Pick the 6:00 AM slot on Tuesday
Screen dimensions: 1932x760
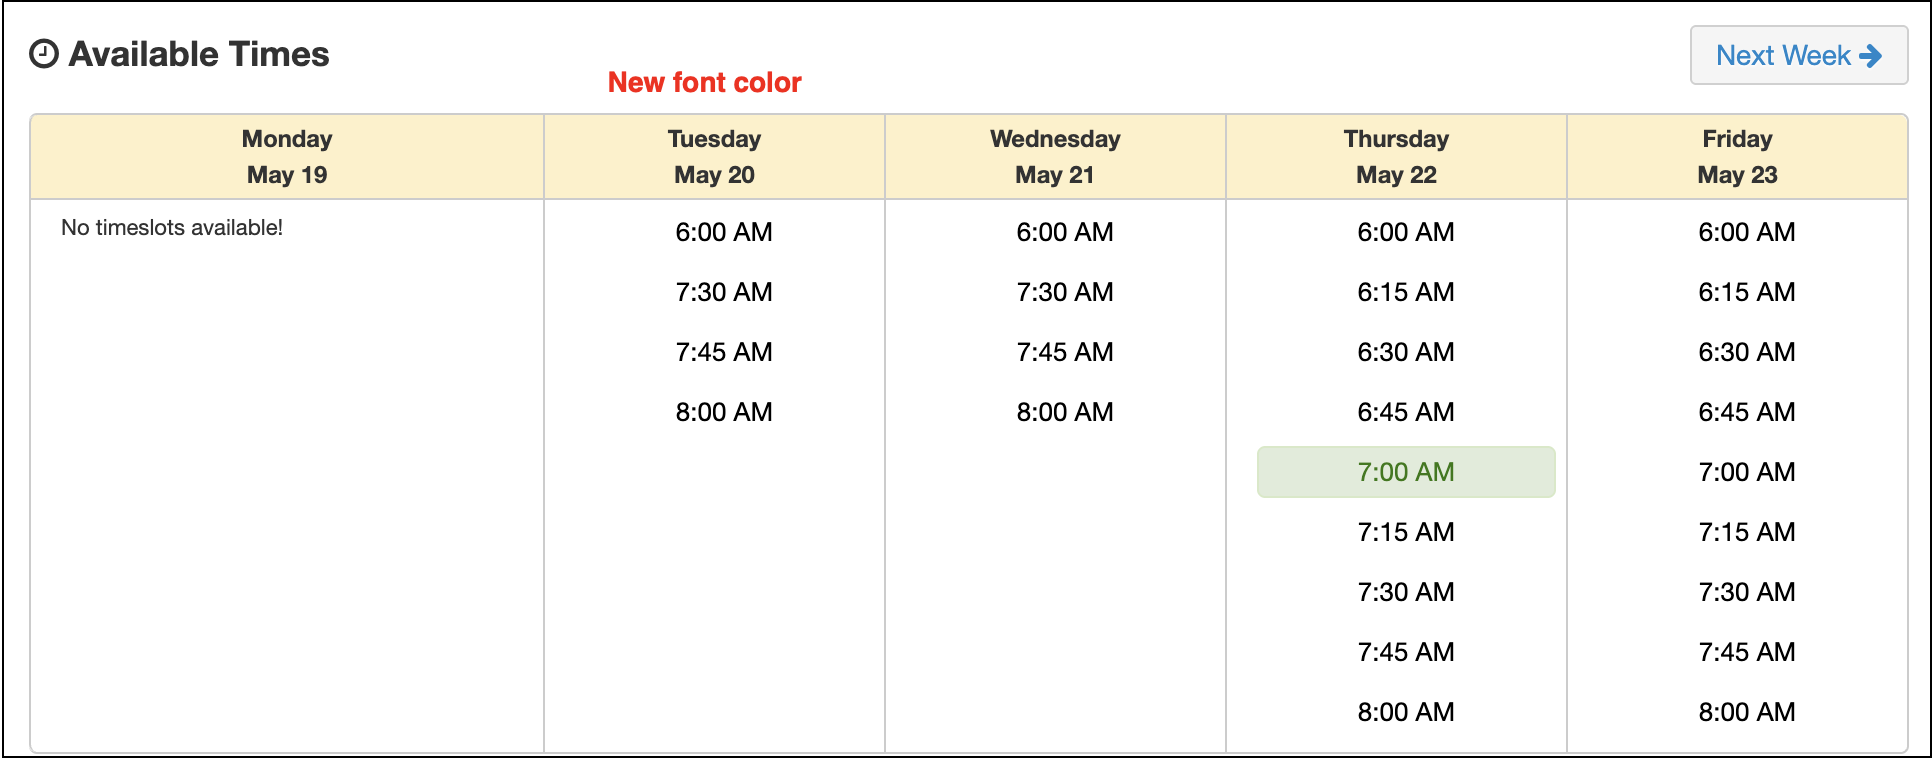click(723, 232)
